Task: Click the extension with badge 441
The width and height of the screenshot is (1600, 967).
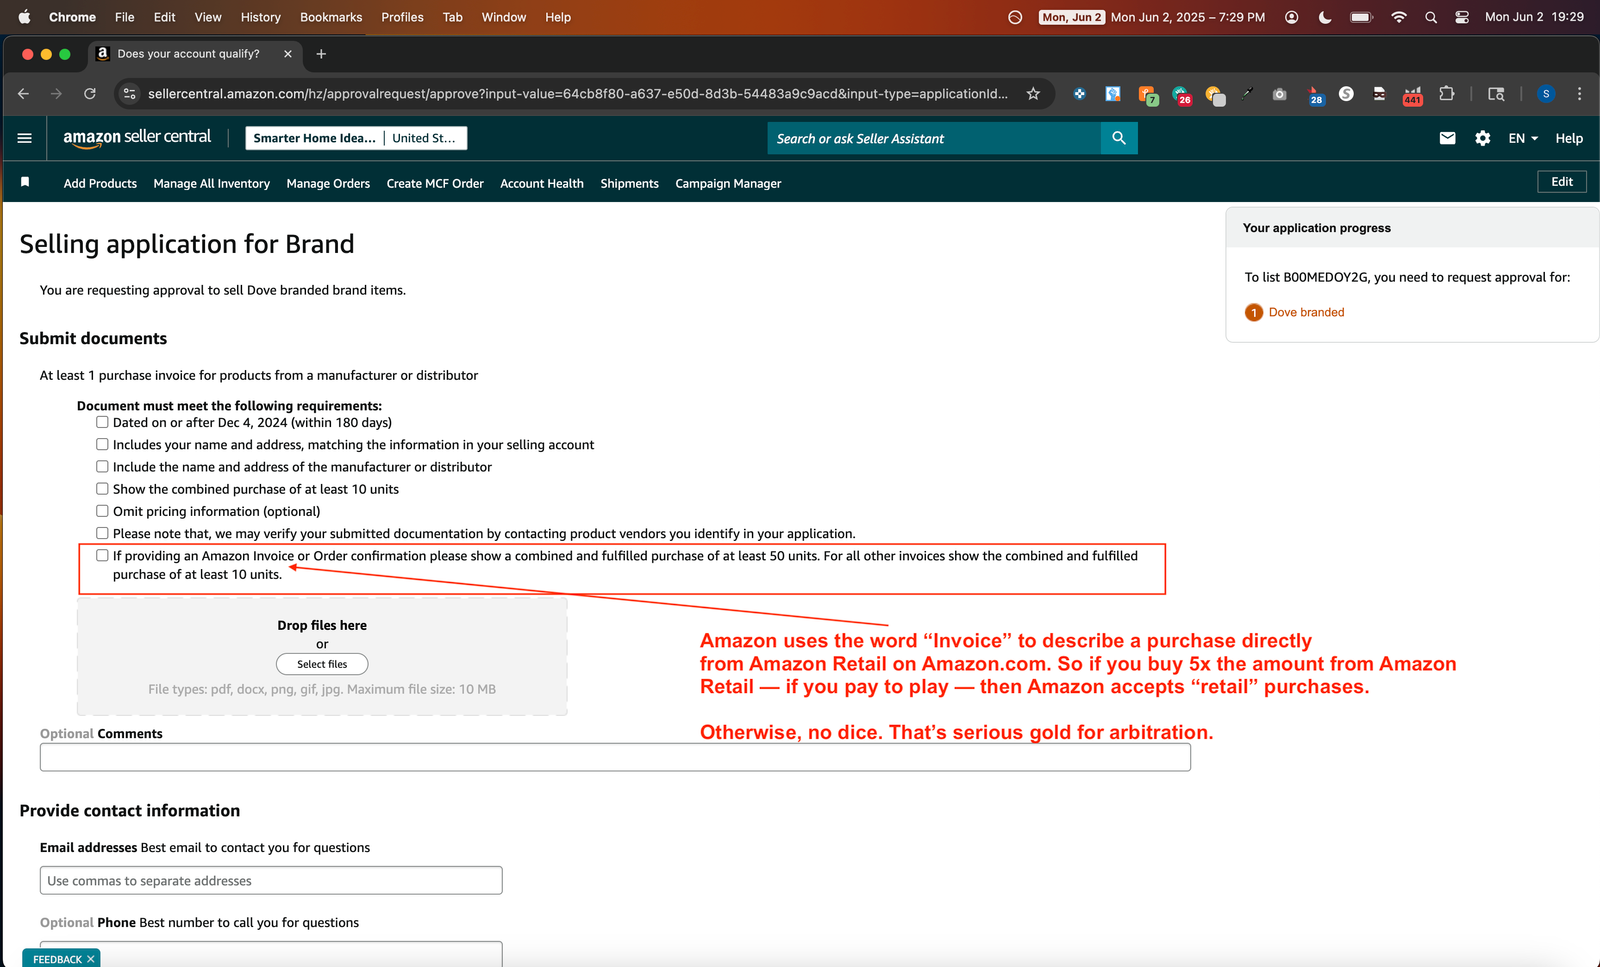Action: click(1413, 95)
